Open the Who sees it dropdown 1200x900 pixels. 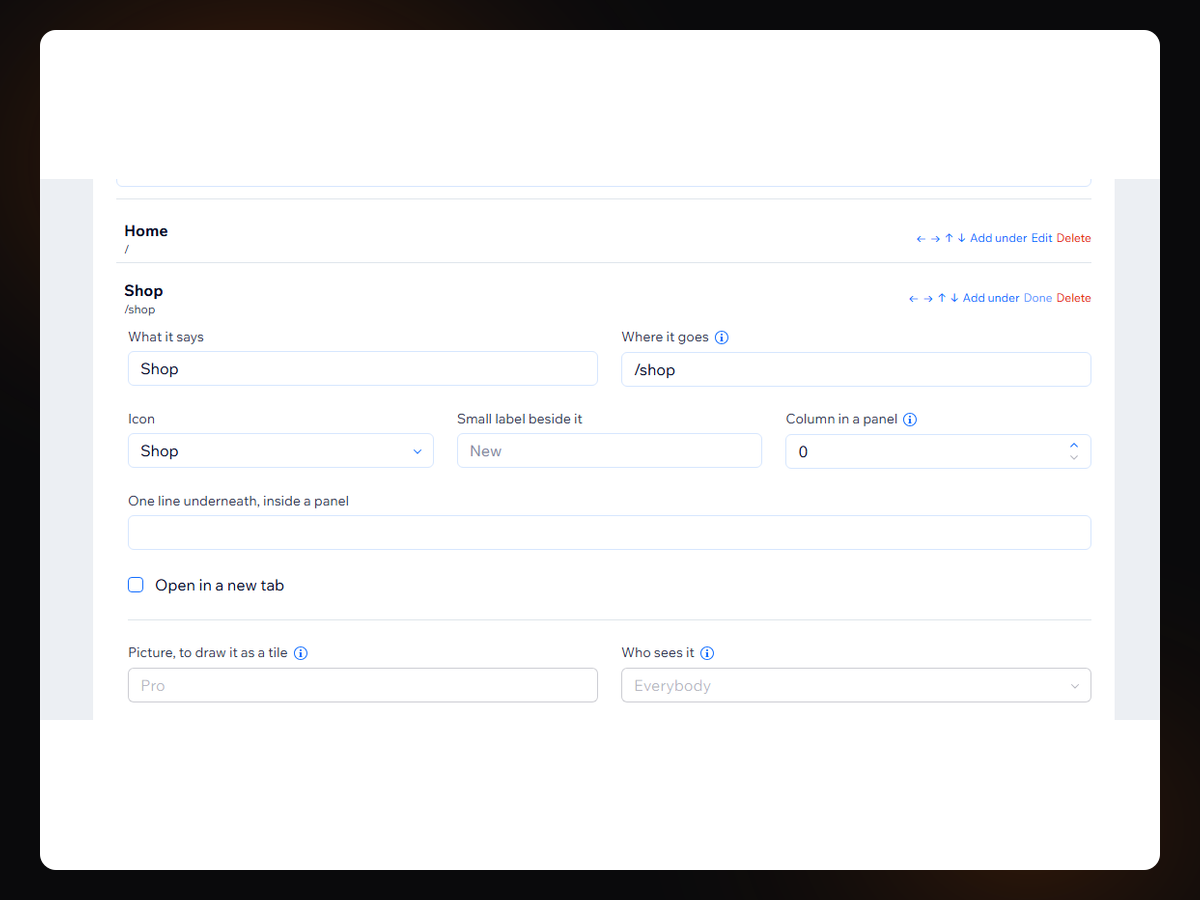(856, 686)
